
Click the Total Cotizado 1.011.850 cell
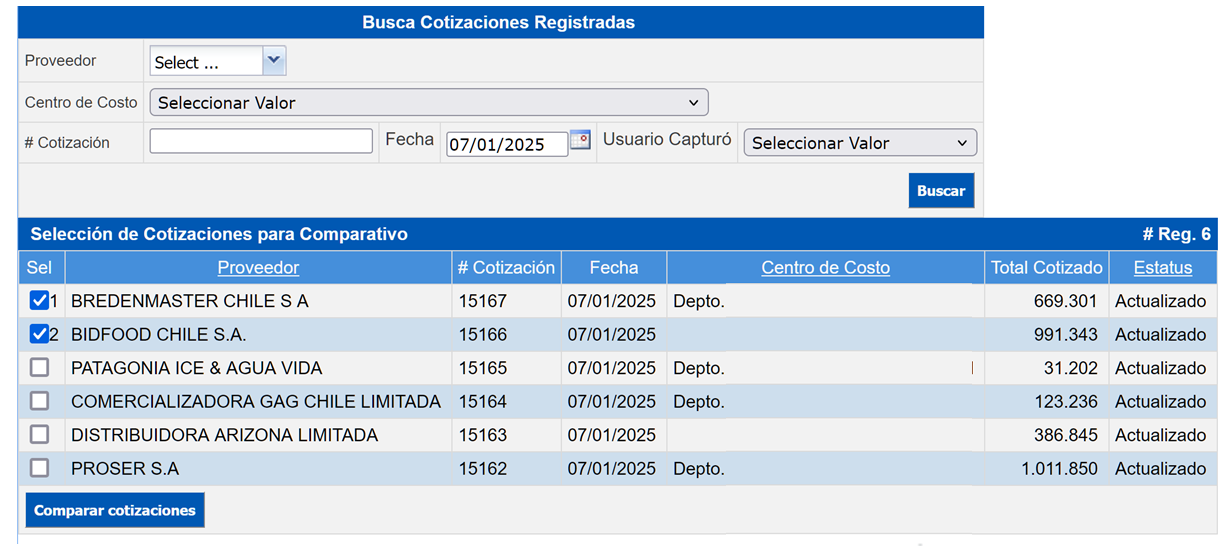click(1046, 468)
